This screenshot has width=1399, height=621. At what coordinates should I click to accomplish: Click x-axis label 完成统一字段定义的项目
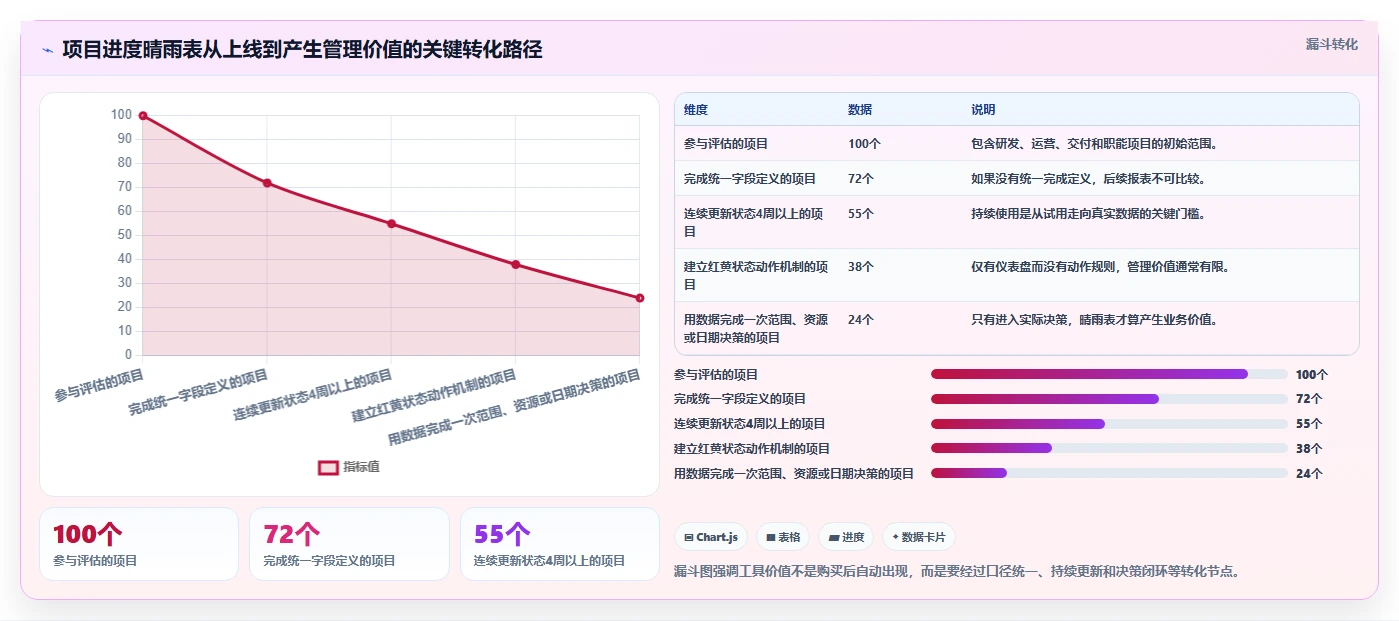point(198,393)
